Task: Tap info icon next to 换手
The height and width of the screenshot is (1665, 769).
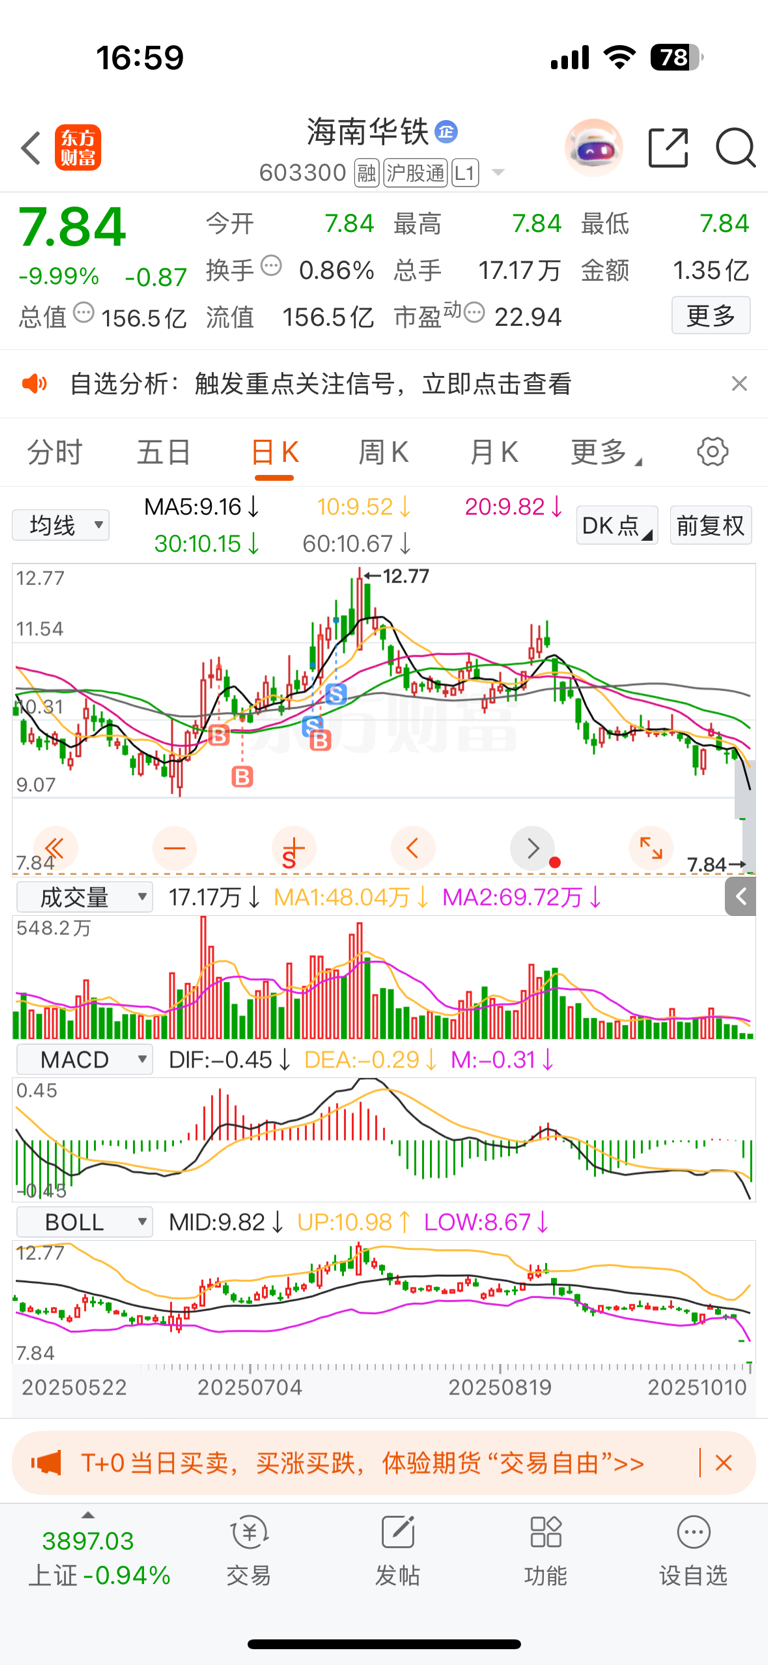Action: tap(271, 267)
